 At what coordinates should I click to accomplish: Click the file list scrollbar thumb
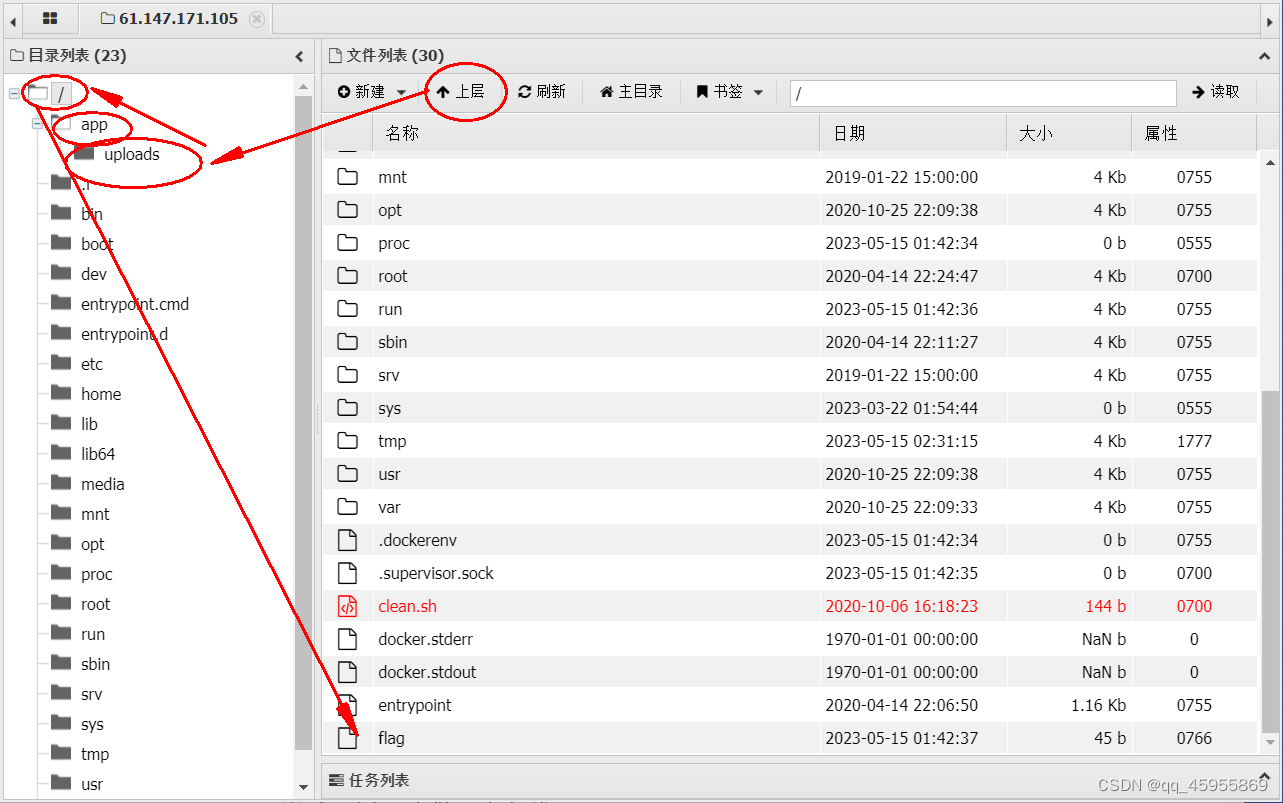click(1270, 560)
